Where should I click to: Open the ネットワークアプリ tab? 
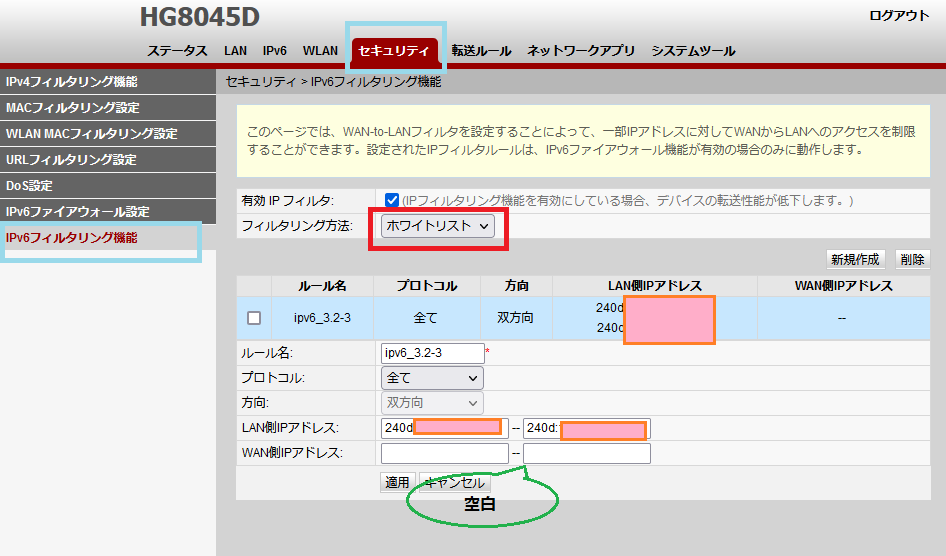[581, 51]
